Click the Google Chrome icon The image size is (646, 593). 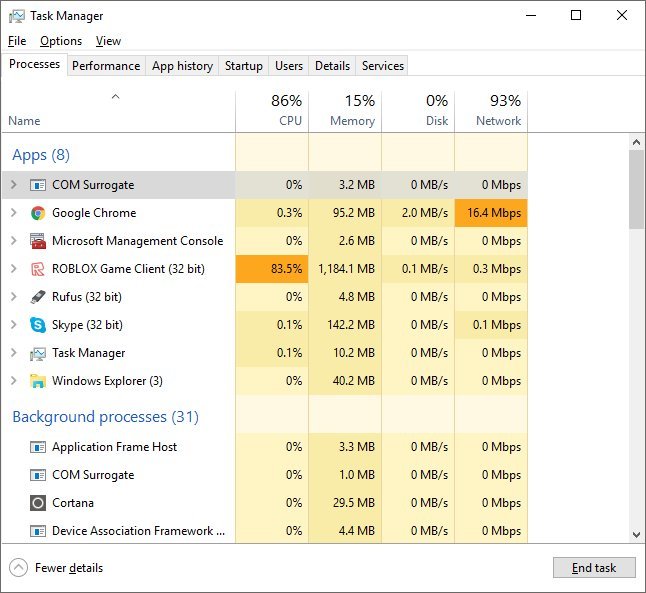[x=38, y=213]
